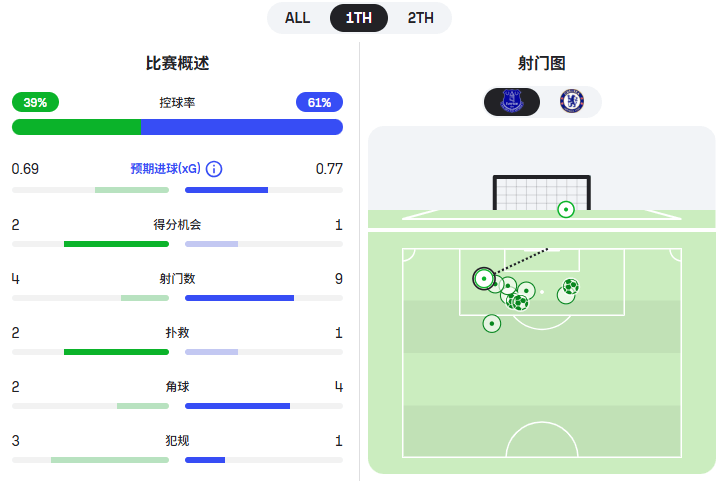Click the 预期进球(xG) label link
723x481 pixels.
click(x=165, y=169)
